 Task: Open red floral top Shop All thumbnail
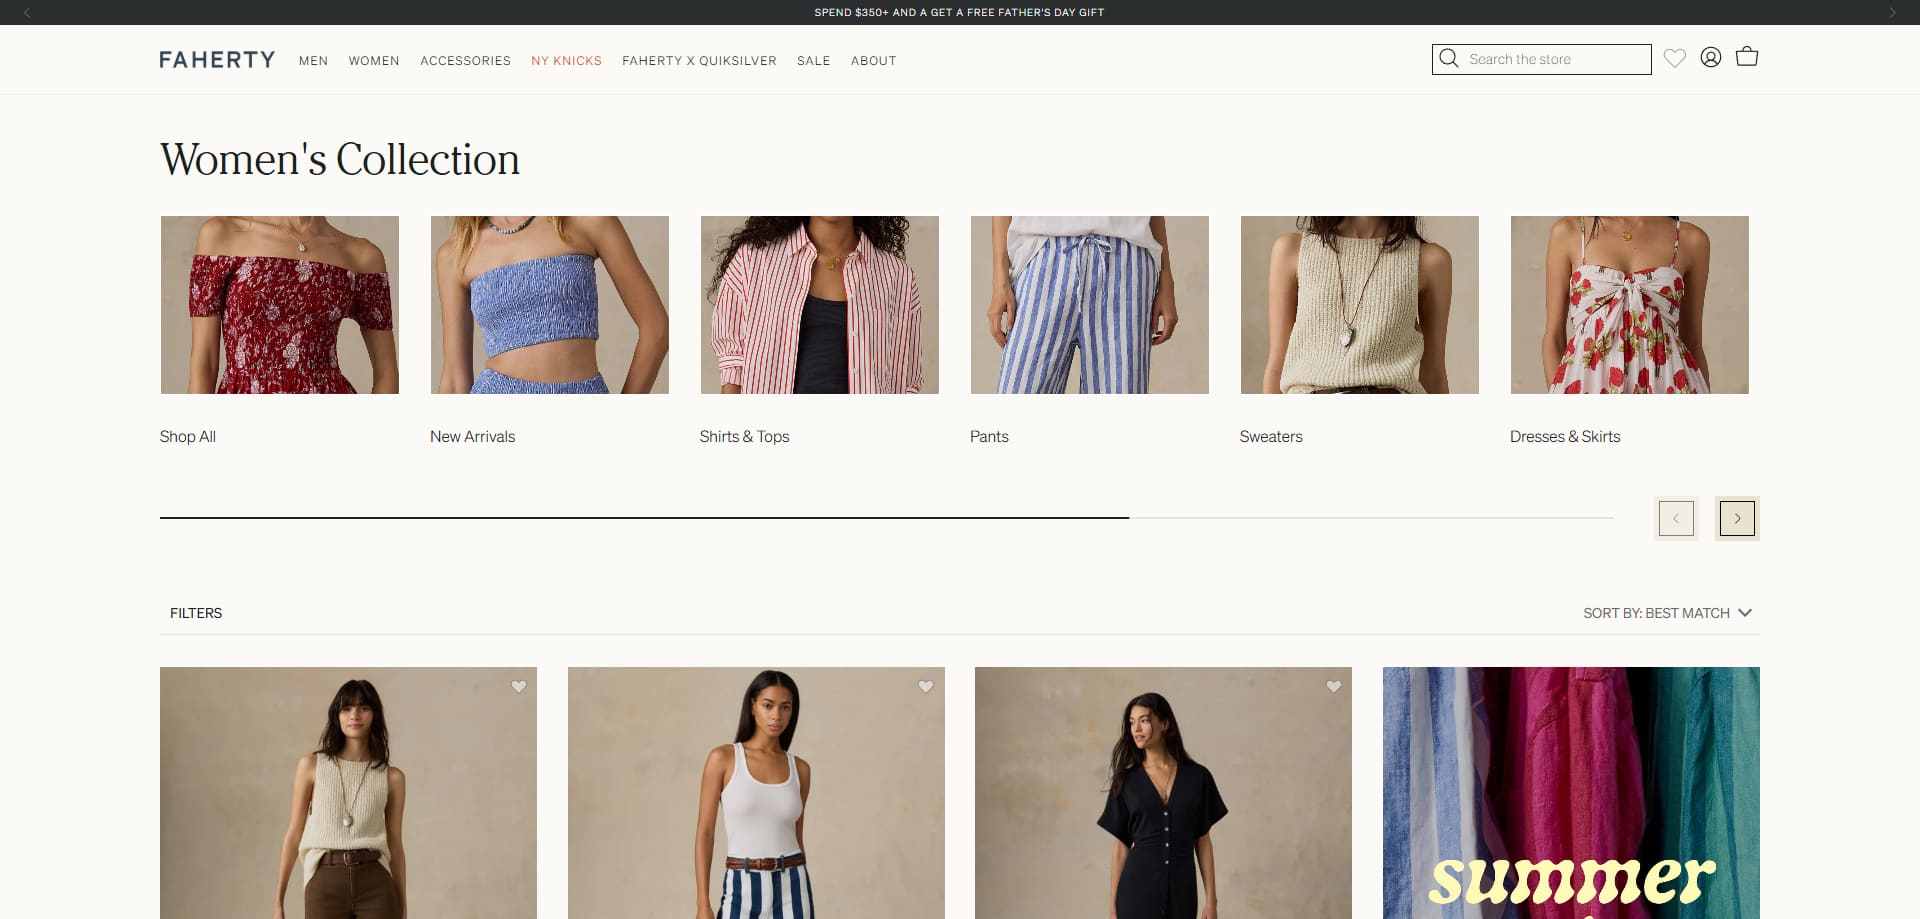click(280, 305)
